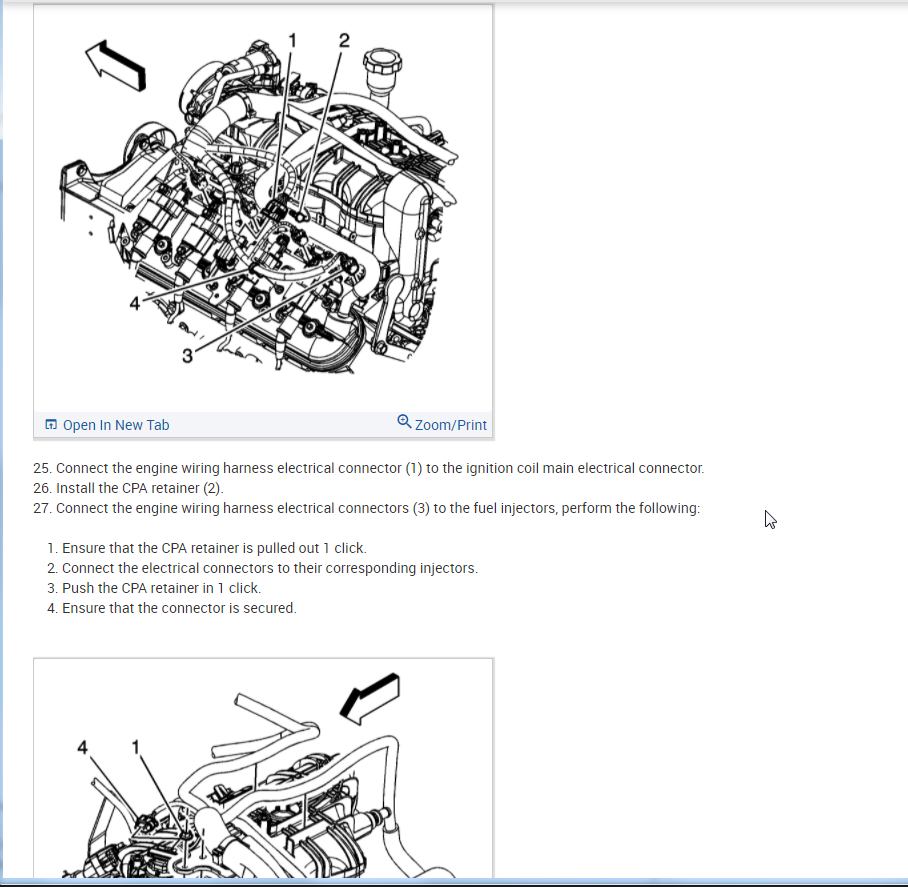Screen dimensions: 908x887
Task: Click step 25 about the ignition coil connector
Action: [369, 468]
